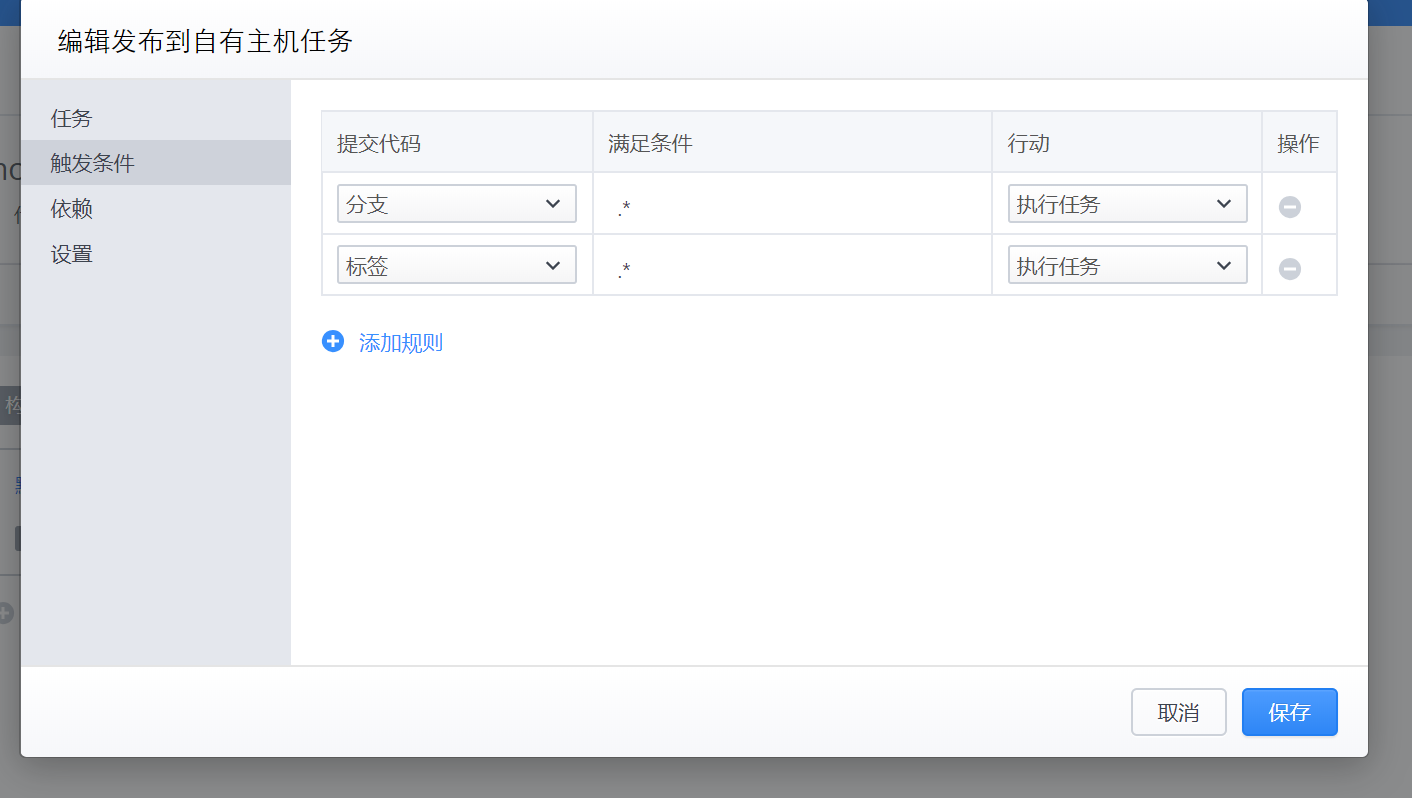The height and width of the screenshot is (798, 1412).
Task: Click the 添加规则 link text
Action: click(x=400, y=343)
